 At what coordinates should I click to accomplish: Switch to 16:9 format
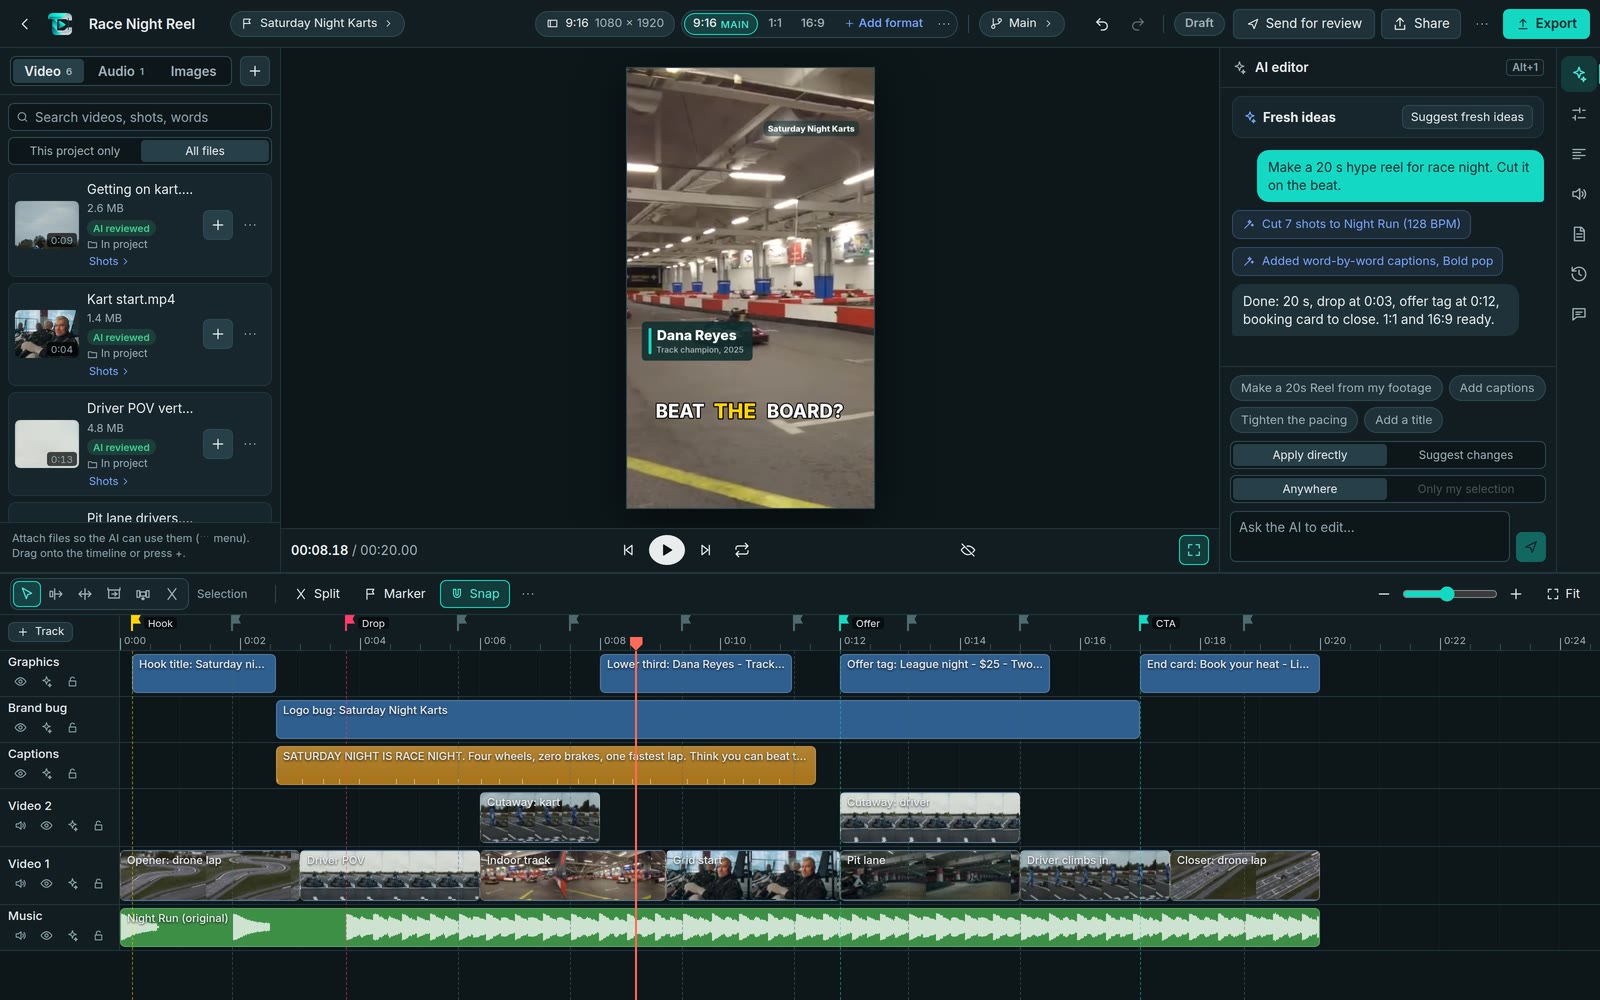coord(813,23)
